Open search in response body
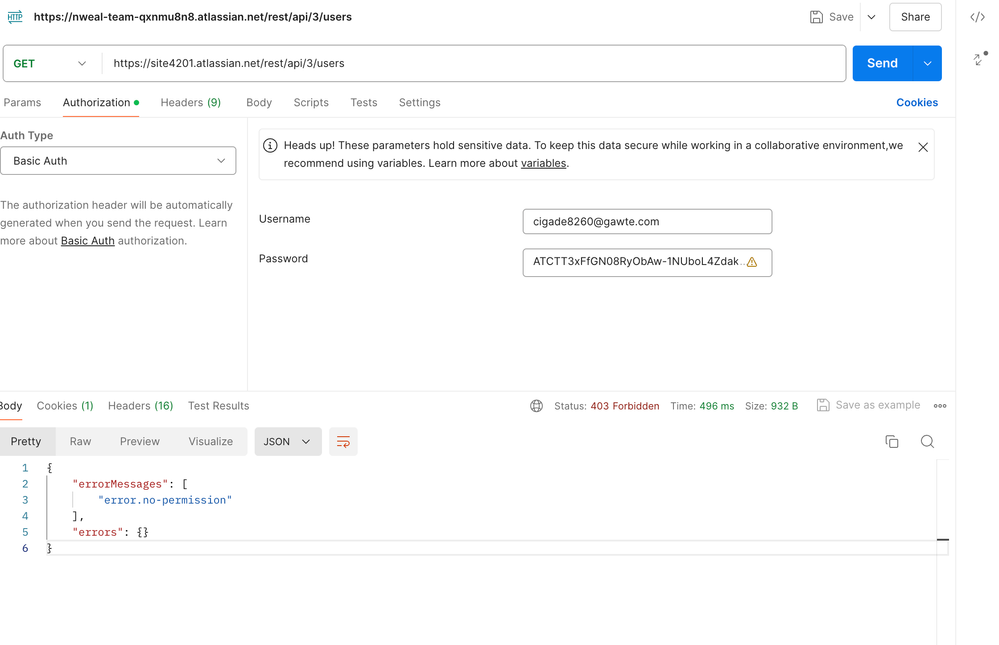Image resolution: width=999 pixels, height=645 pixels. (x=927, y=441)
